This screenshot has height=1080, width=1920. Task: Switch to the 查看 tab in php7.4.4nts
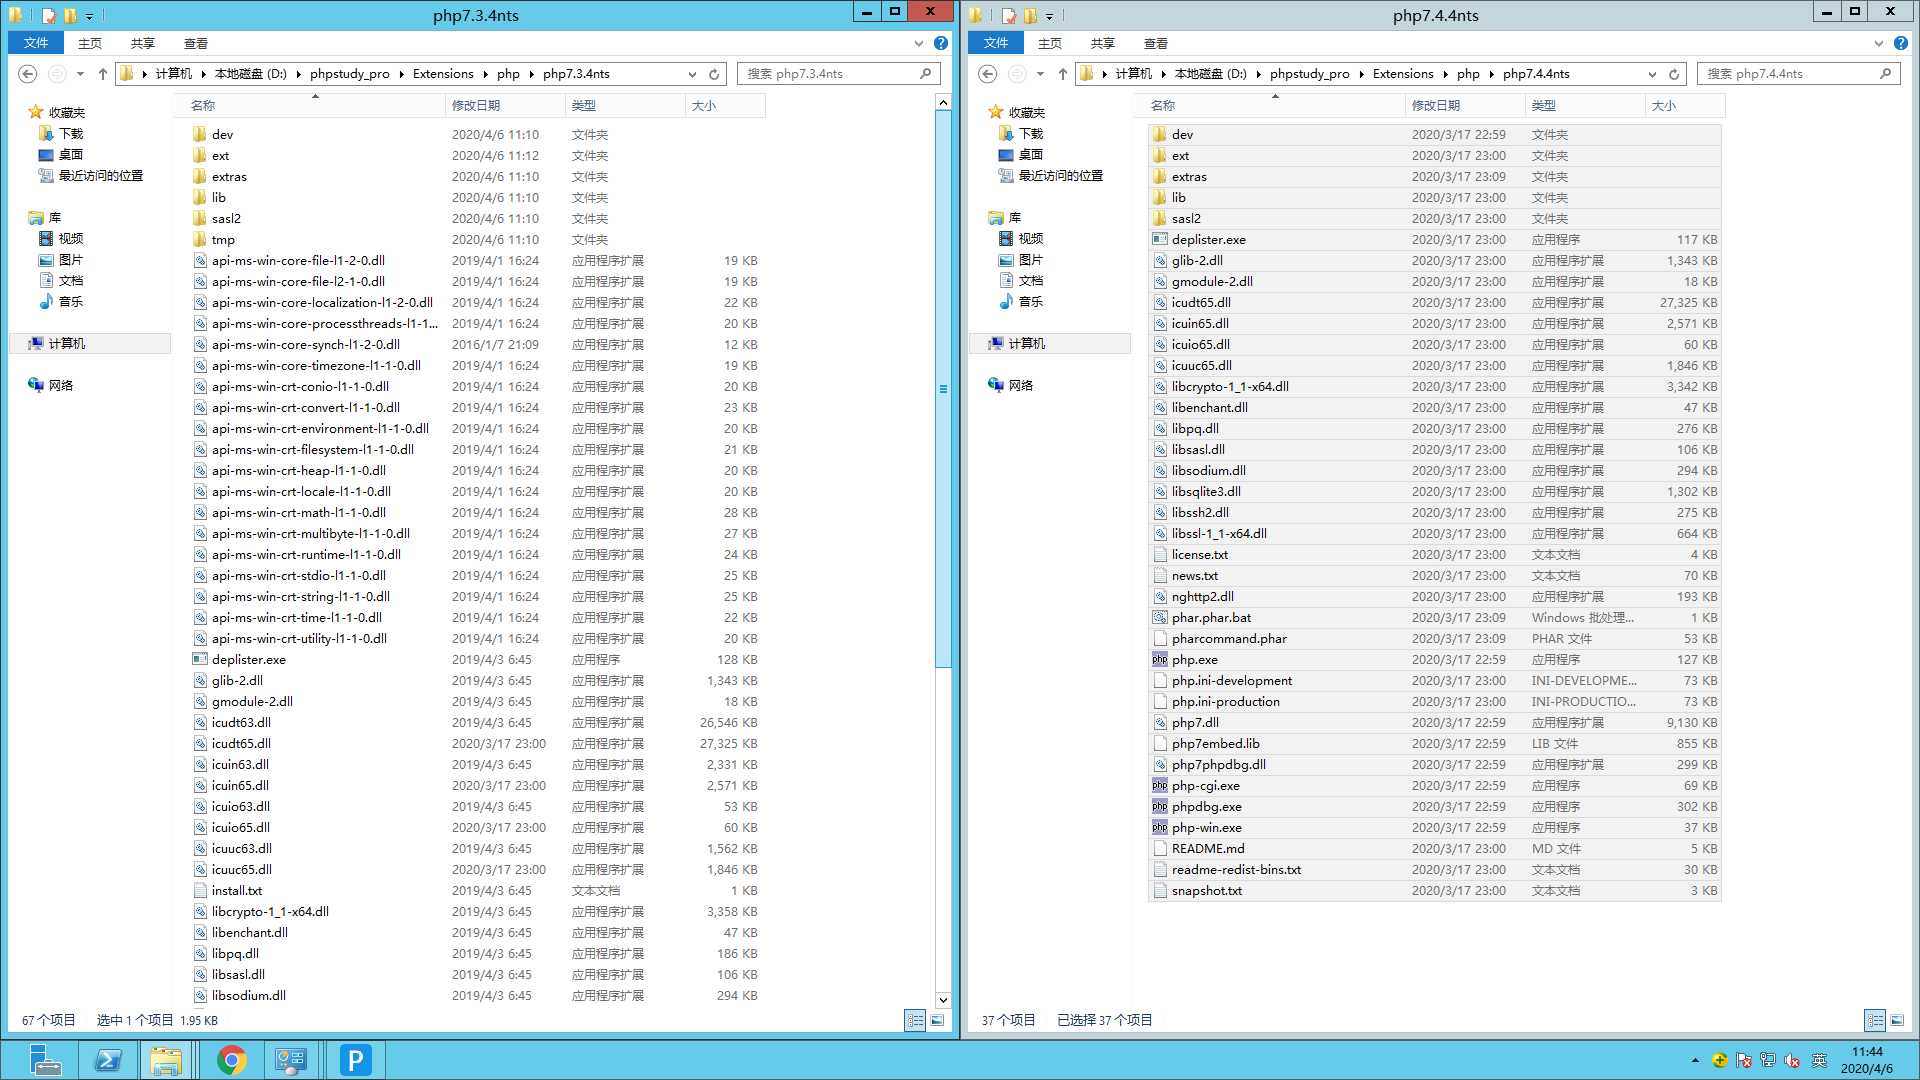[1156, 43]
